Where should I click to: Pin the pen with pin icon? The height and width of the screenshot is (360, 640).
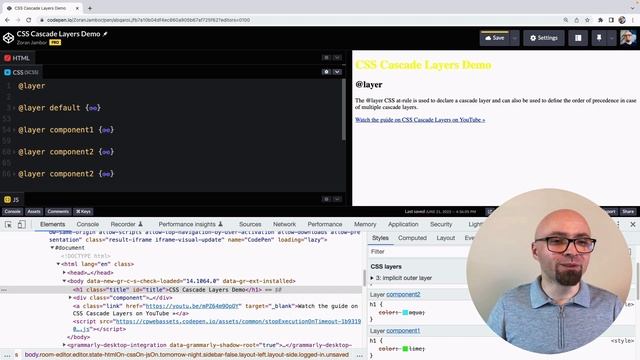coord(599,38)
